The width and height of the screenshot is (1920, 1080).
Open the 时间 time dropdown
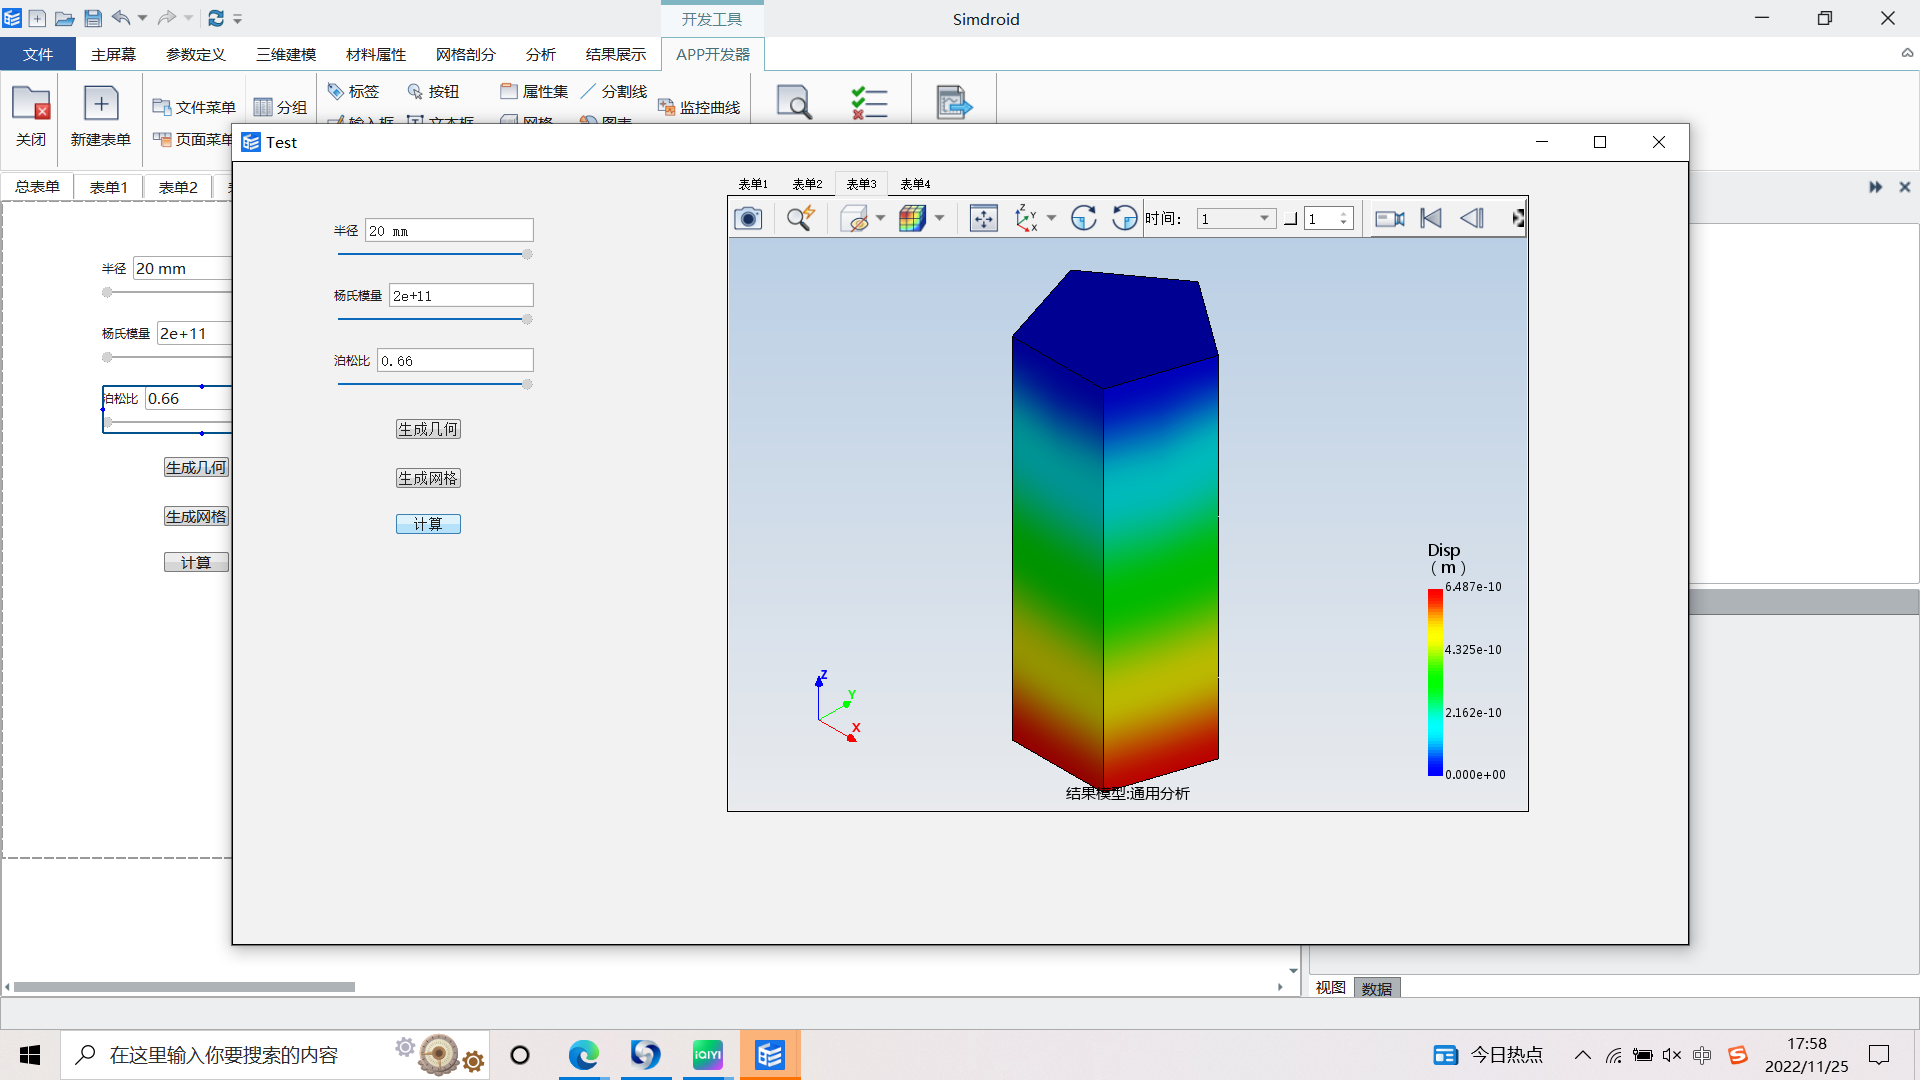coord(1236,219)
